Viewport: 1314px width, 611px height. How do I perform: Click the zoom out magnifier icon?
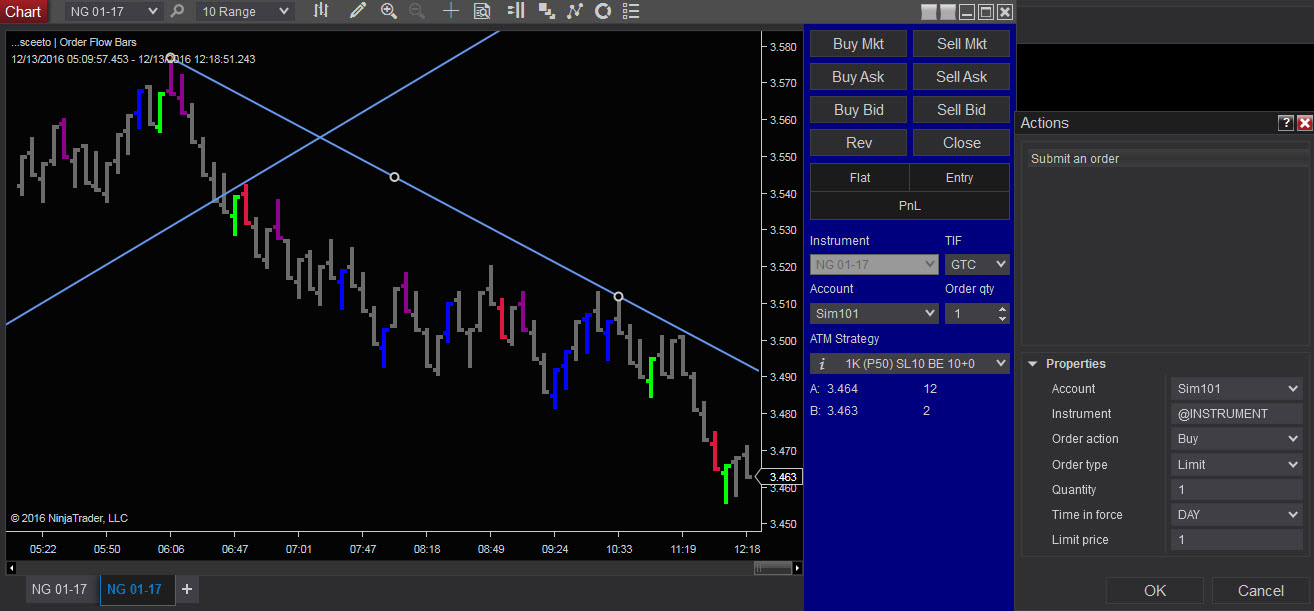click(417, 11)
